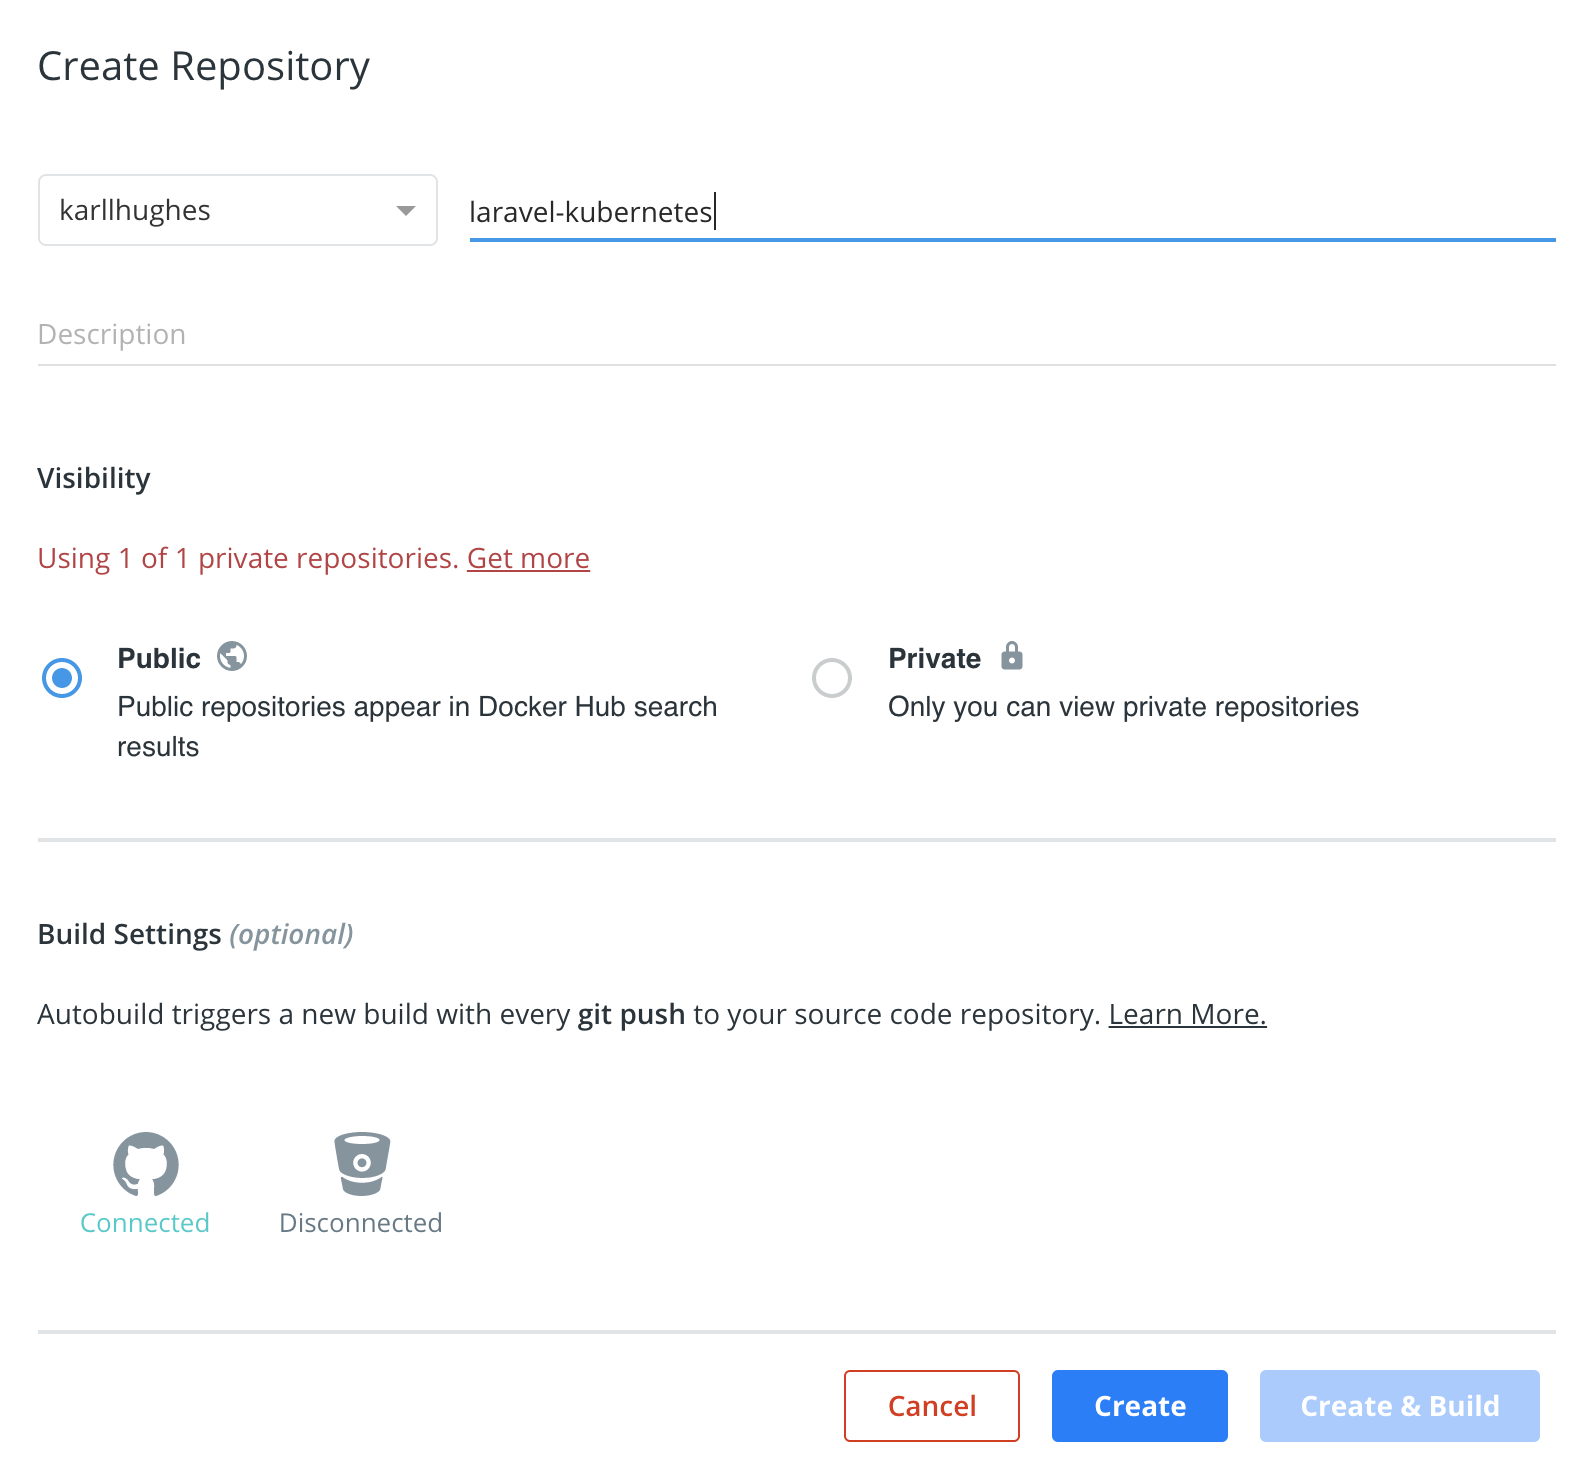Click the Build Settings (optional) heading
Screen dimensions: 1588x1464
point(196,934)
